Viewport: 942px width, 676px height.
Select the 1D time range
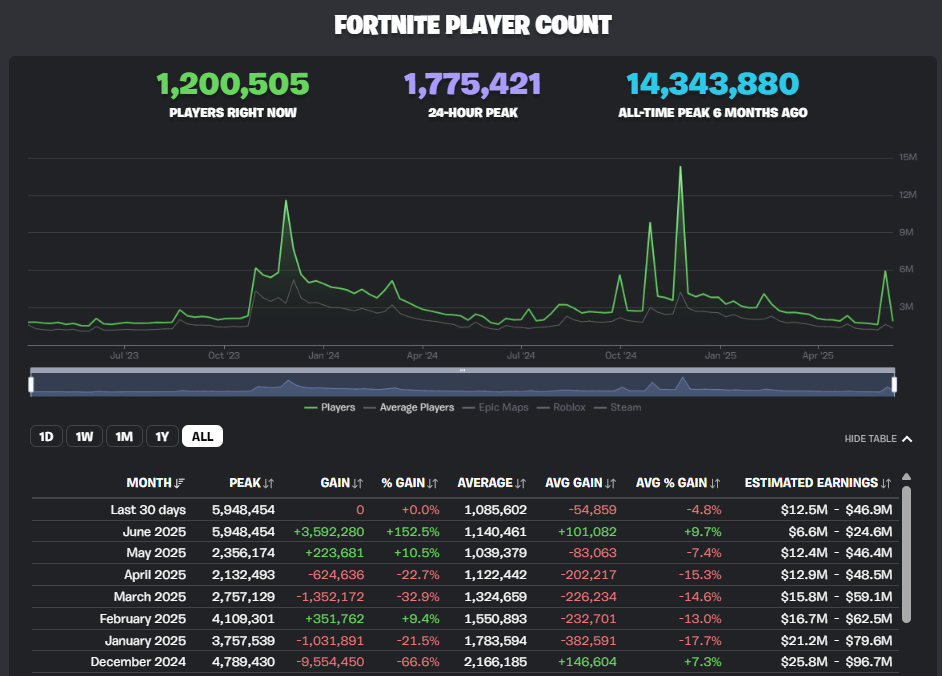point(46,436)
